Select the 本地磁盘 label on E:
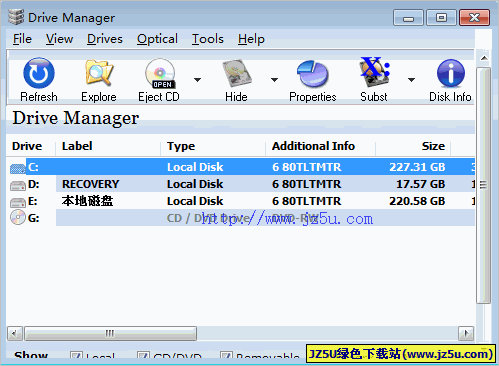 click(87, 201)
